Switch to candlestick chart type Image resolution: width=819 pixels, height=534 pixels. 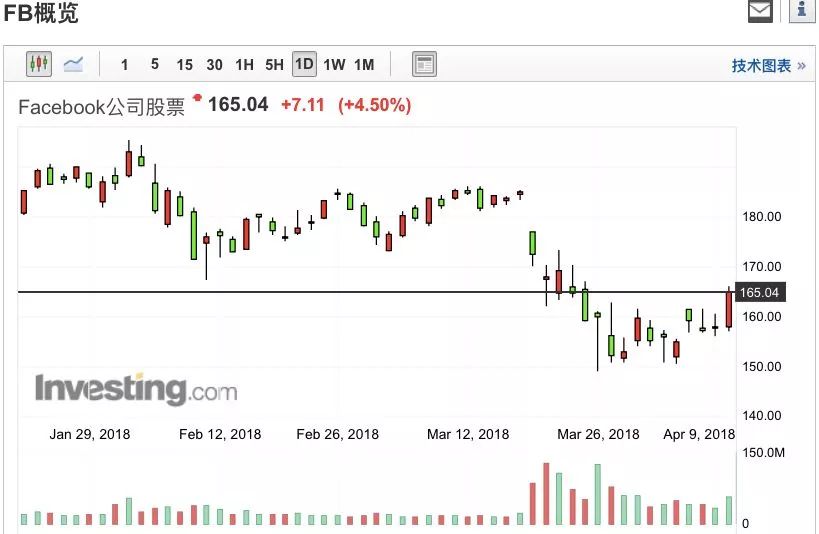(x=39, y=65)
